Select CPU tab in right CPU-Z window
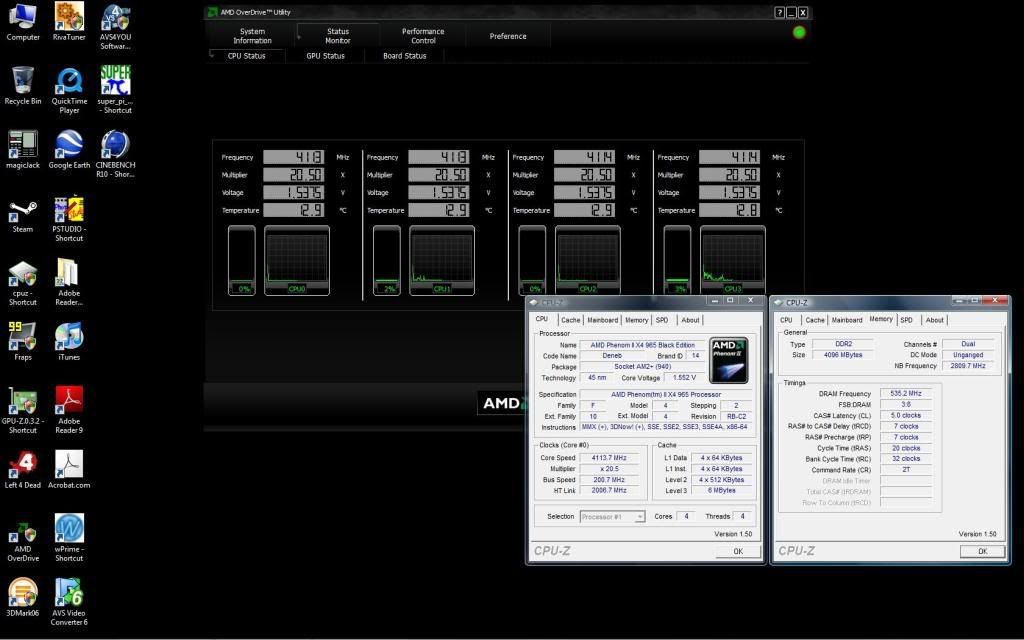The image size is (1024, 640). pos(786,320)
